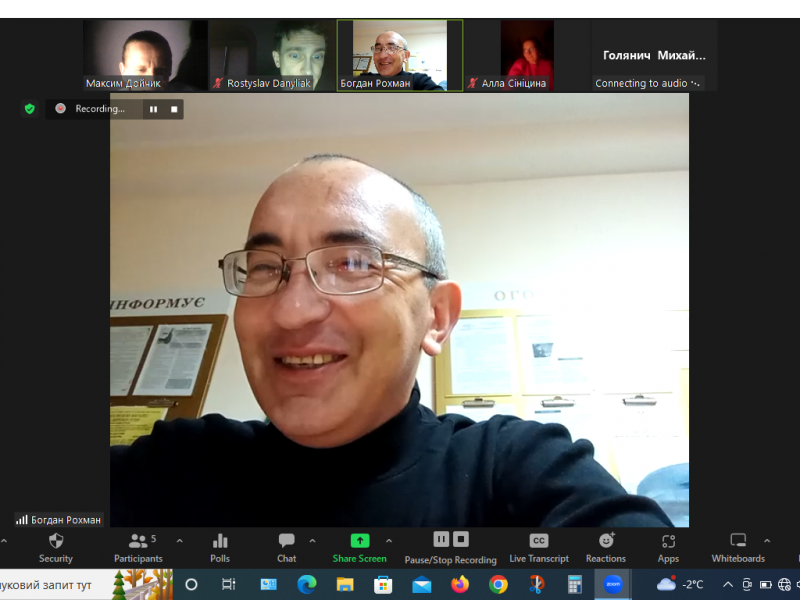Expand the Participants options arrow
The width and height of the screenshot is (800, 600).
(179, 541)
